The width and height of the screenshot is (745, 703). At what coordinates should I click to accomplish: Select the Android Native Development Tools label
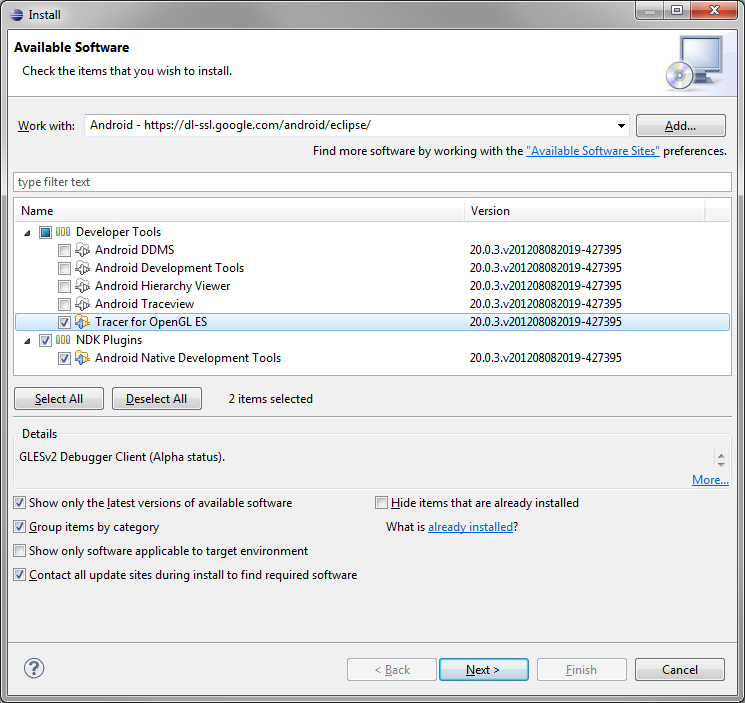click(188, 358)
